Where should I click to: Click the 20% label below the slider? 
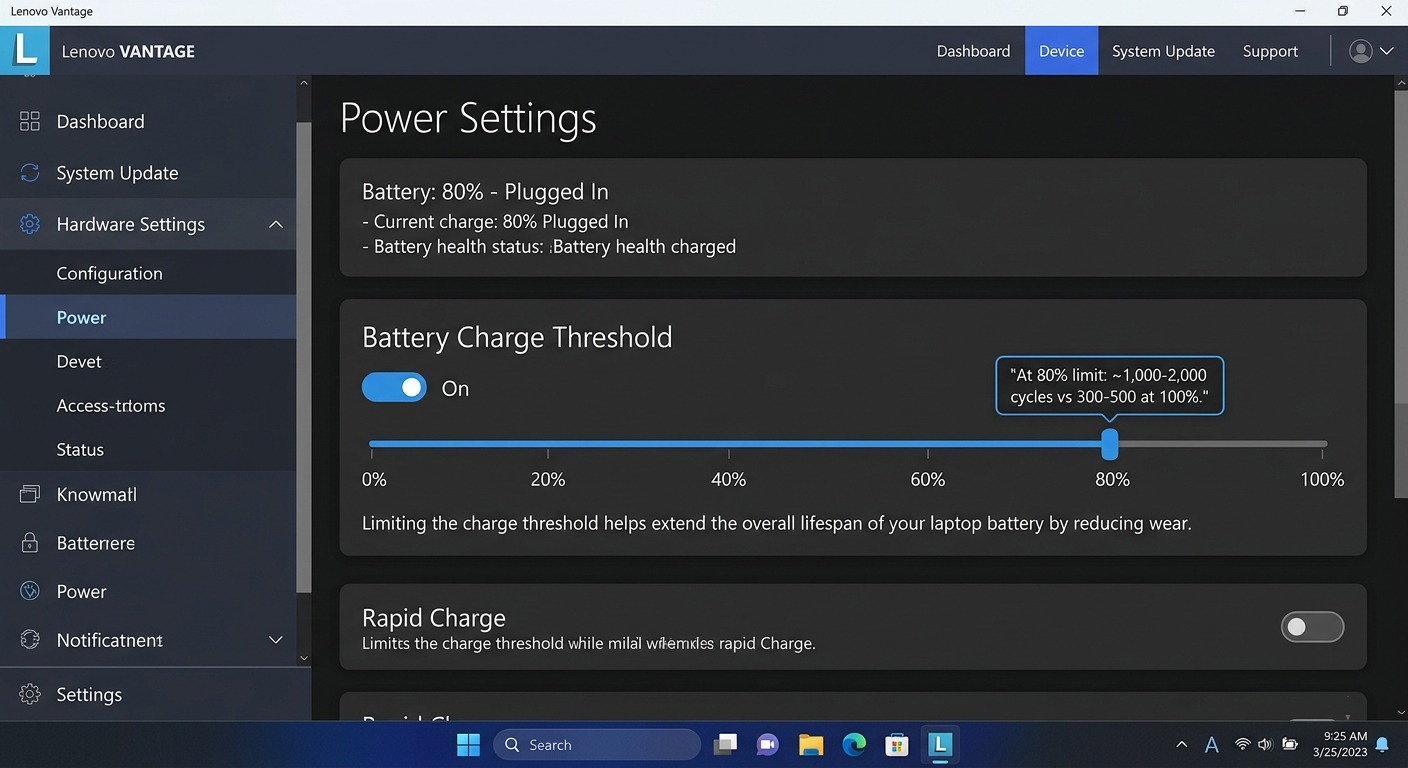point(548,479)
